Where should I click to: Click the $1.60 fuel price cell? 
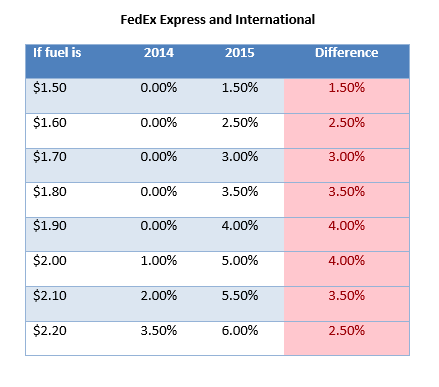[x=50, y=123]
